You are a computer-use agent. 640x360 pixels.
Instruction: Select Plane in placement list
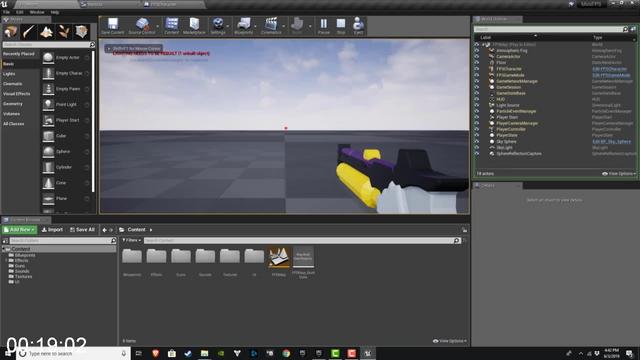(x=66, y=198)
